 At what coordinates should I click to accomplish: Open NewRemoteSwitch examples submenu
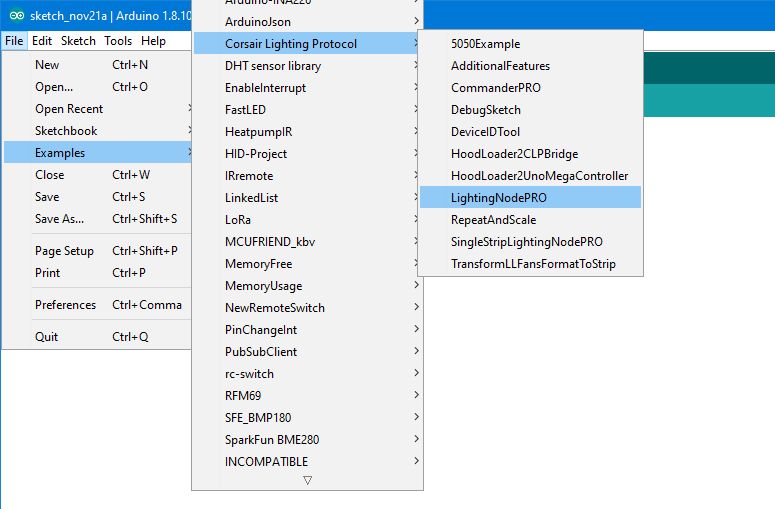[x=307, y=308]
